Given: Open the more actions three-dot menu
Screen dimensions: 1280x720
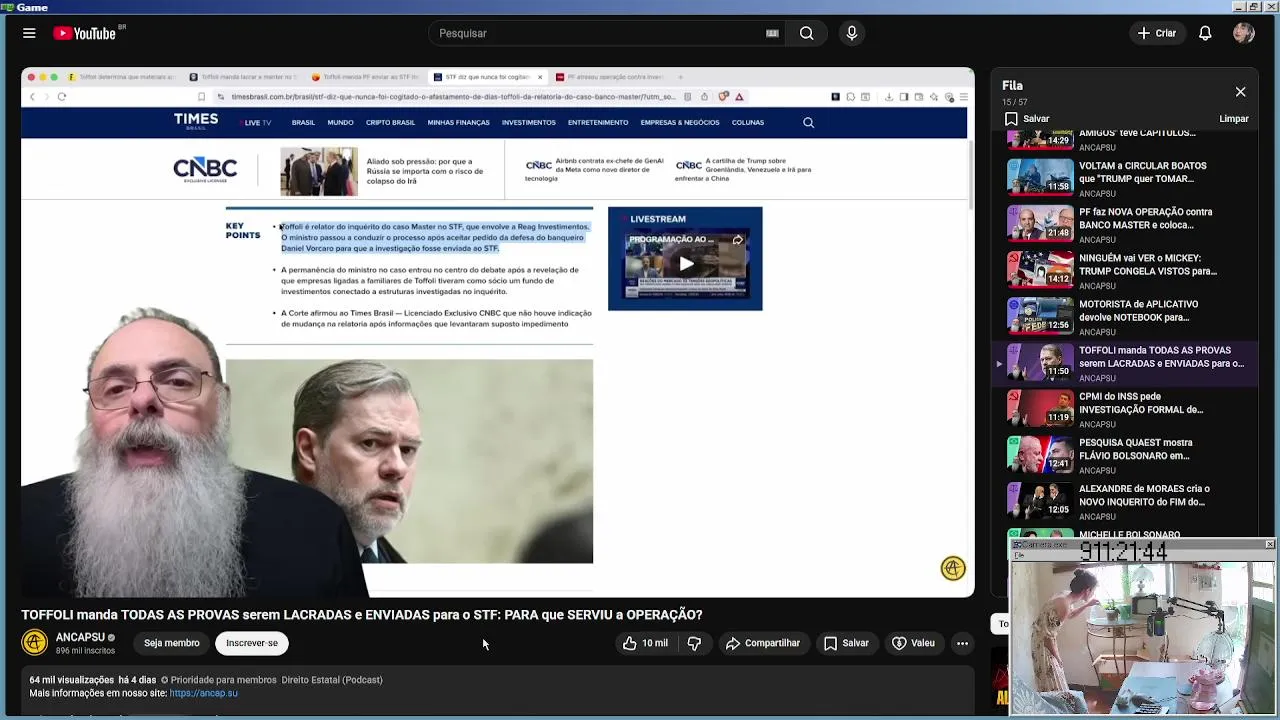Looking at the screenshot, I should coord(962,643).
